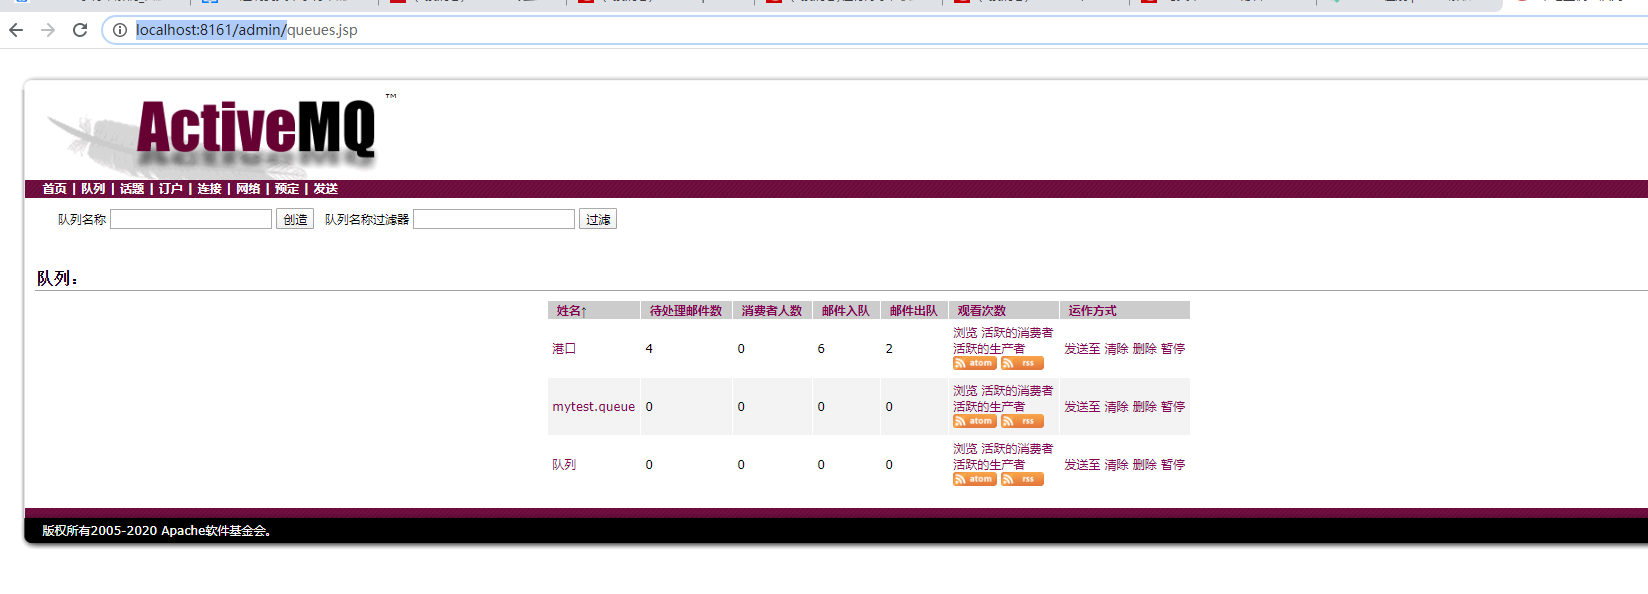Click 活跃的消费者 for mytest.queue
The image size is (1648, 594).
[1017, 391]
